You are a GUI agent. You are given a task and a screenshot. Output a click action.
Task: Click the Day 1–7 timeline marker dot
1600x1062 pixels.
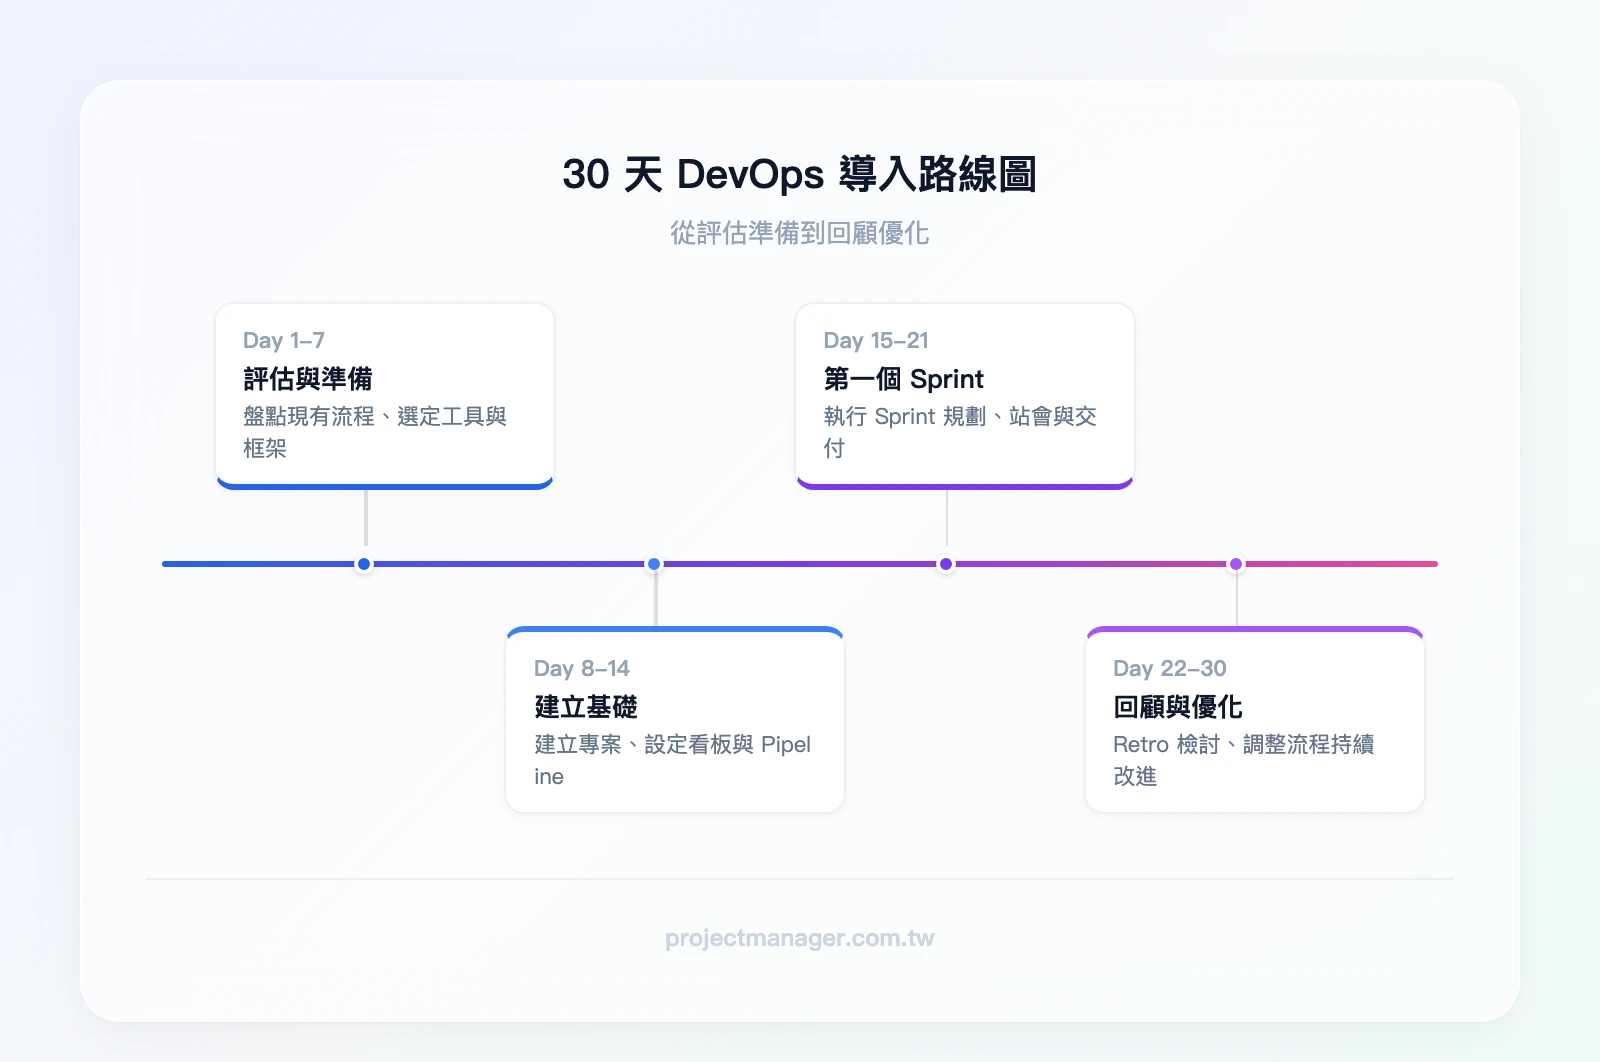364,564
